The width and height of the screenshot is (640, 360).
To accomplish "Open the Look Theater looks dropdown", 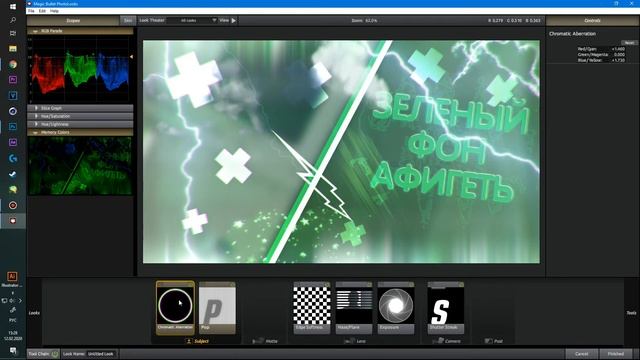I will pyautogui.click(x=193, y=20).
